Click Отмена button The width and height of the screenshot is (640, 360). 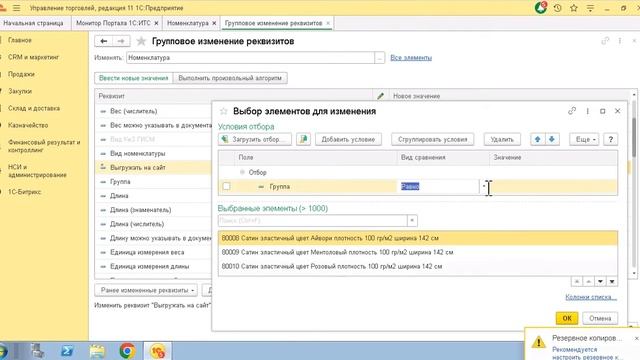(x=600, y=318)
